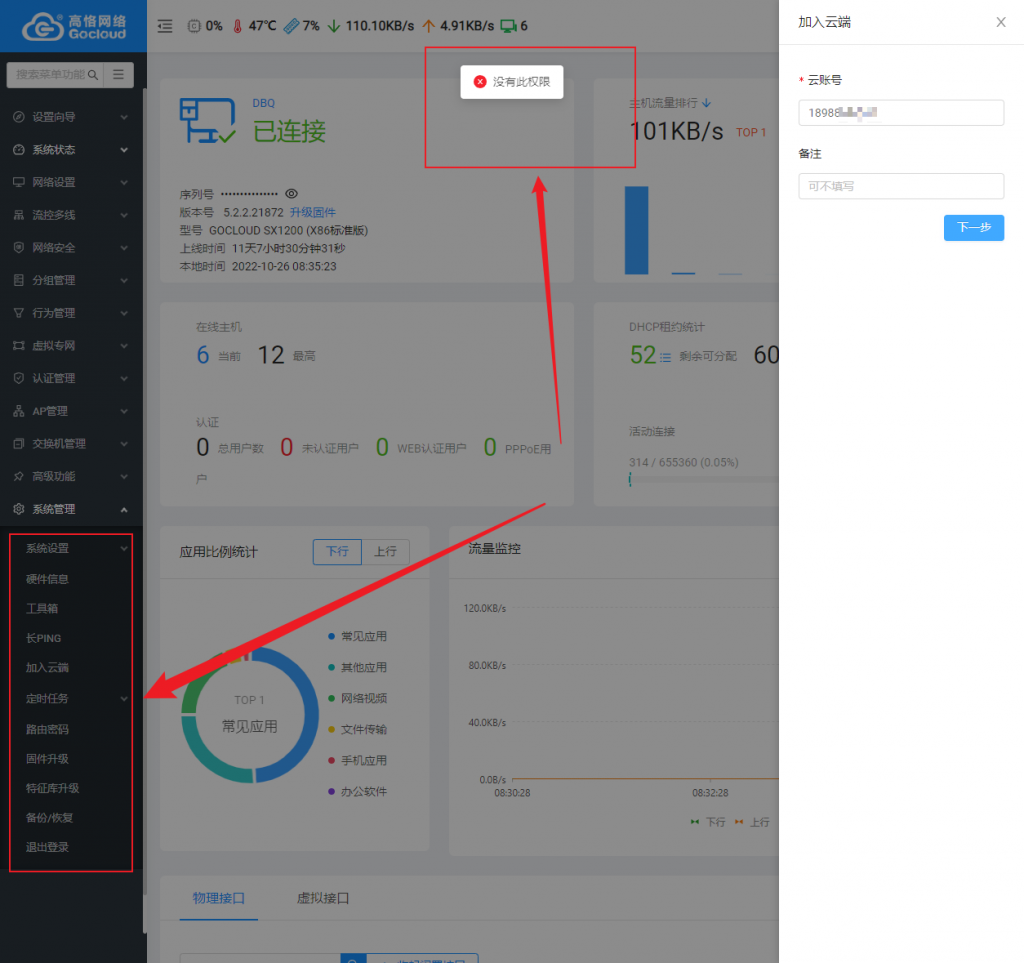This screenshot has height=963, width=1024.
Task: Select the 下行 toggle in application statistics
Action: pos(337,551)
